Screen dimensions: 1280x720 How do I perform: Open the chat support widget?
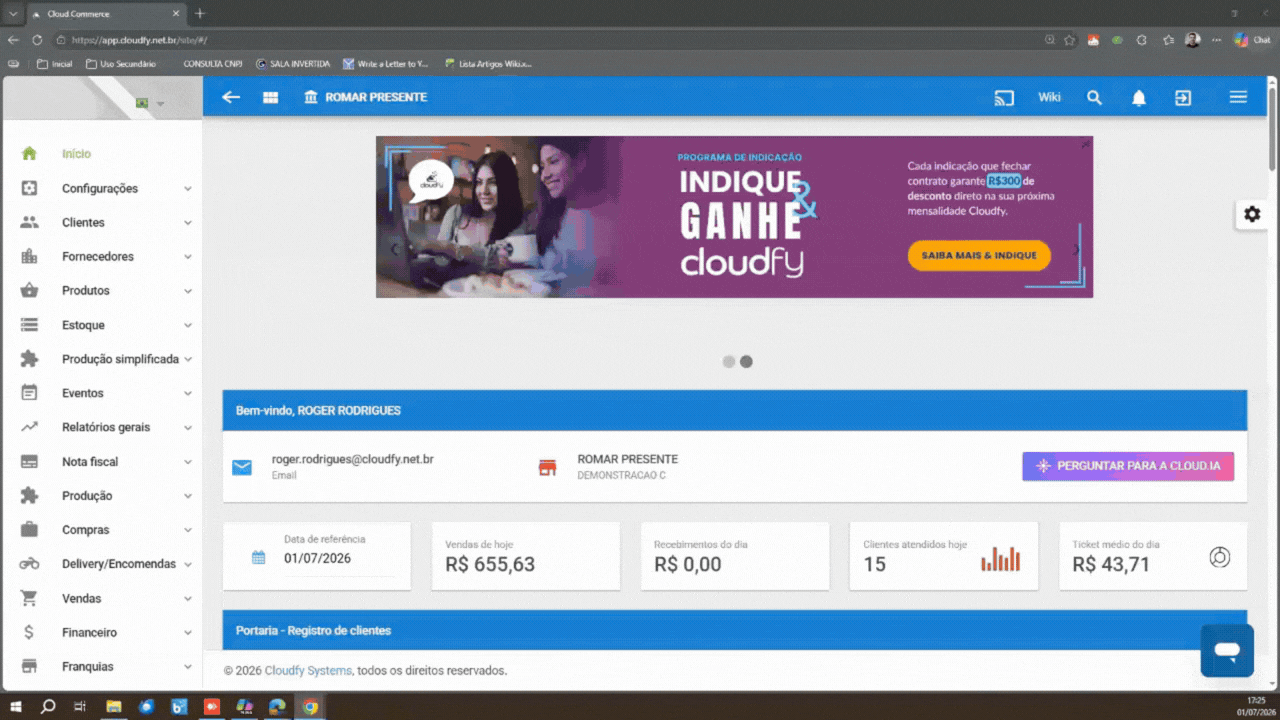(1227, 651)
